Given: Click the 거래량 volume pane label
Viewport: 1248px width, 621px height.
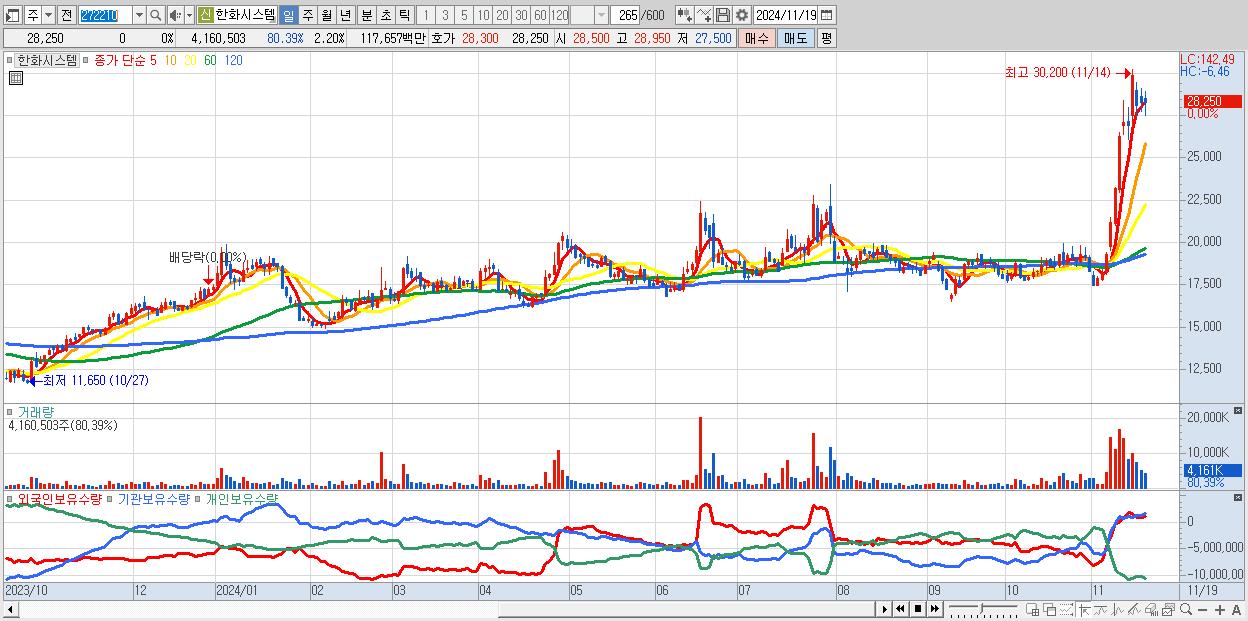Looking at the screenshot, I should tap(36, 411).
